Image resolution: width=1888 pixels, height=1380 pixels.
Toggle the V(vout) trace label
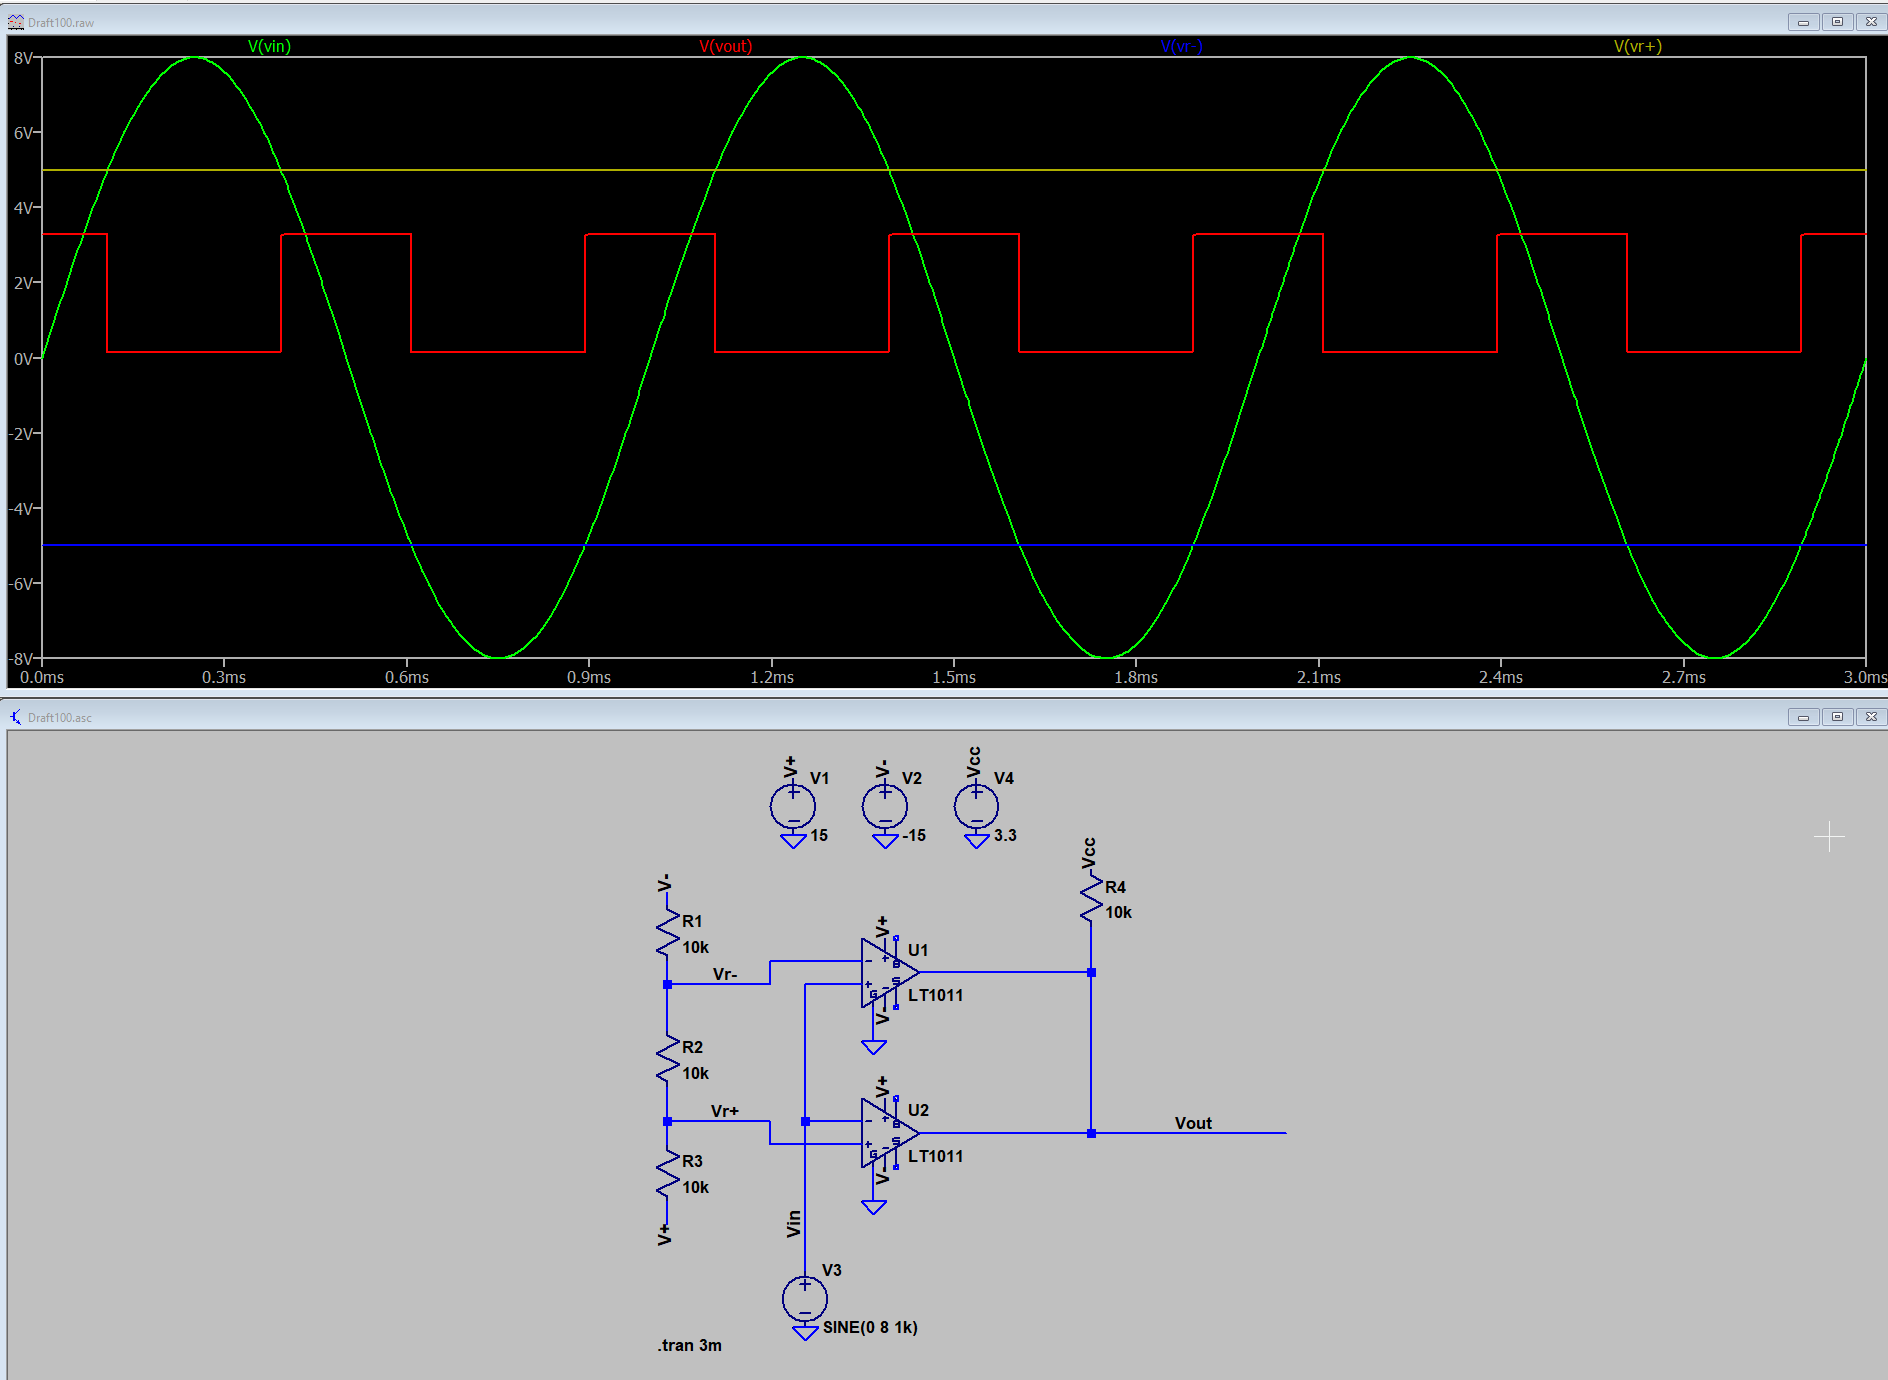pos(727,46)
